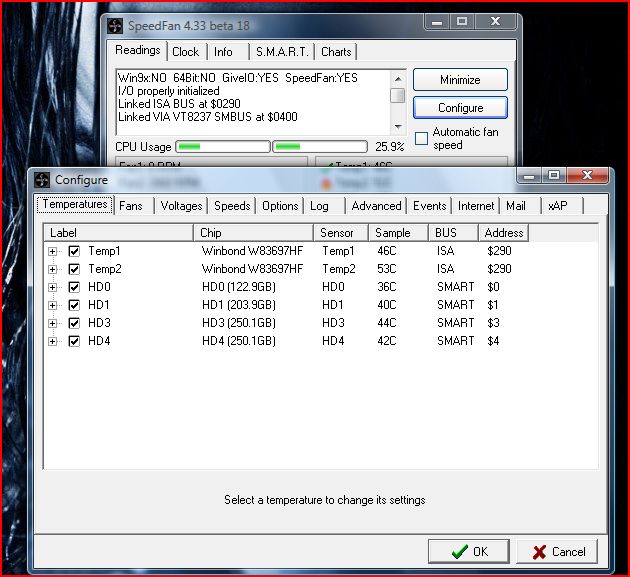The height and width of the screenshot is (577, 630).
Task: Uncheck the HD4 checkbox
Action: [x=74, y=342]
